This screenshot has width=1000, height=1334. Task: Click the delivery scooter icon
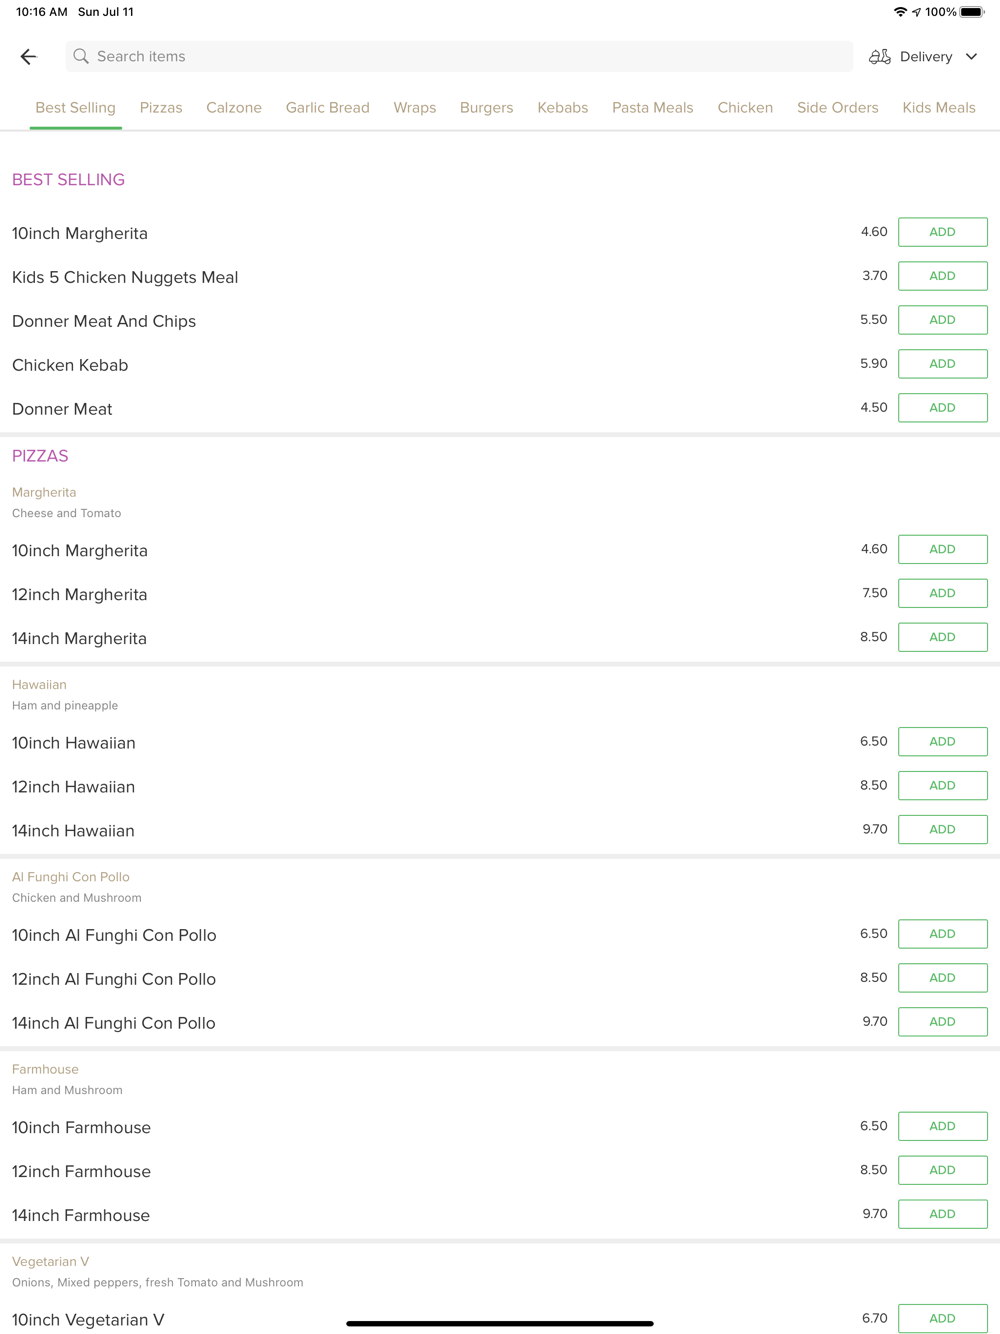[880, 57]
